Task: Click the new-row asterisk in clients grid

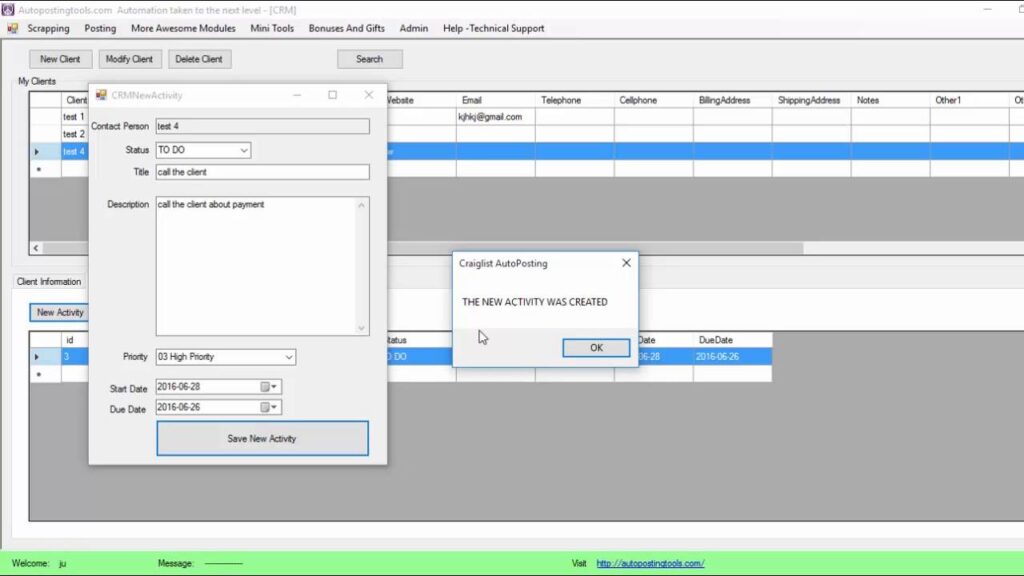Action: pyautogui.click(x=39, y=169)
